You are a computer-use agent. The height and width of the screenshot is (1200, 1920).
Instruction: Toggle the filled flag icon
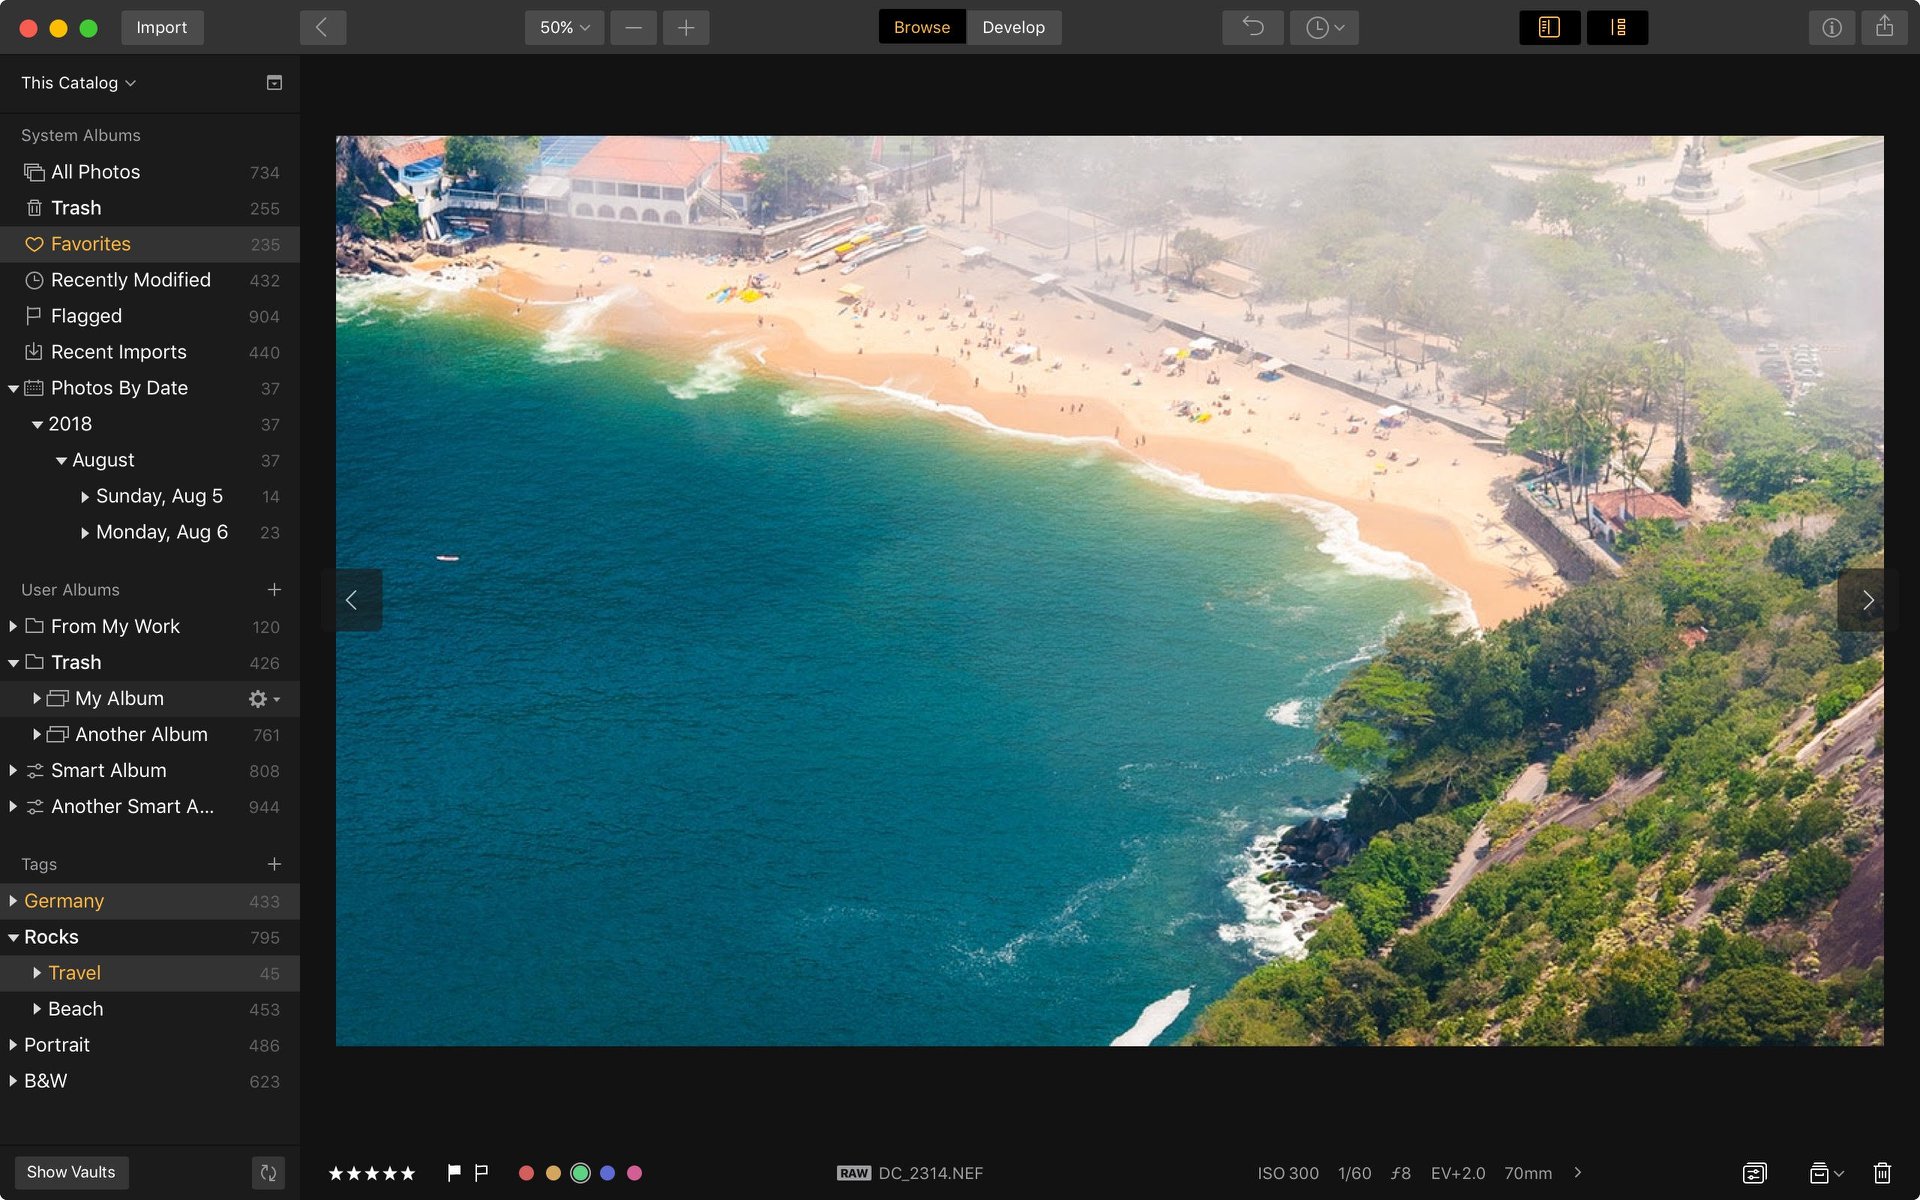coord(454,1172)
